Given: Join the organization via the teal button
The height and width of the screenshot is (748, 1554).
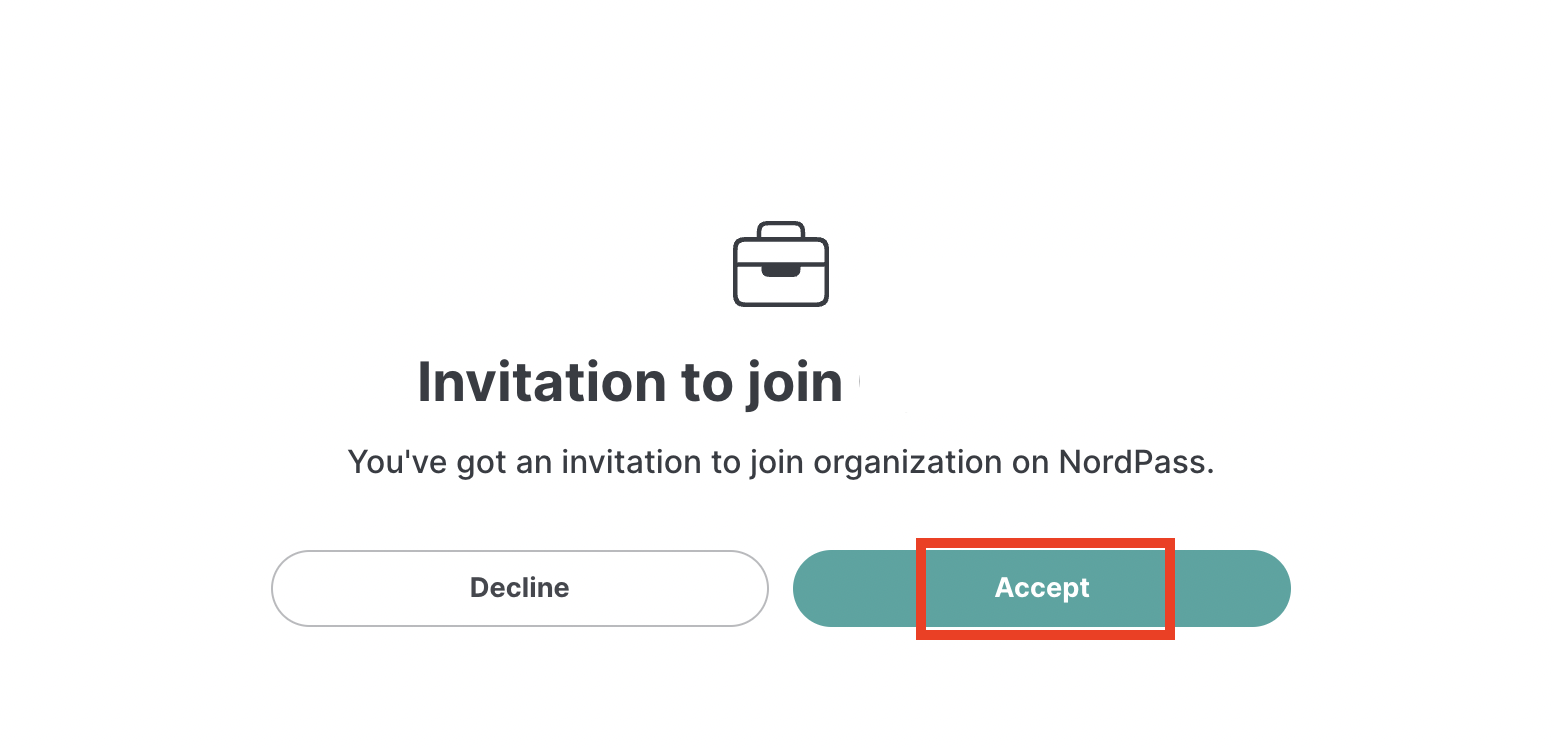Looking at the screenshot, I should pos(1042,588).
